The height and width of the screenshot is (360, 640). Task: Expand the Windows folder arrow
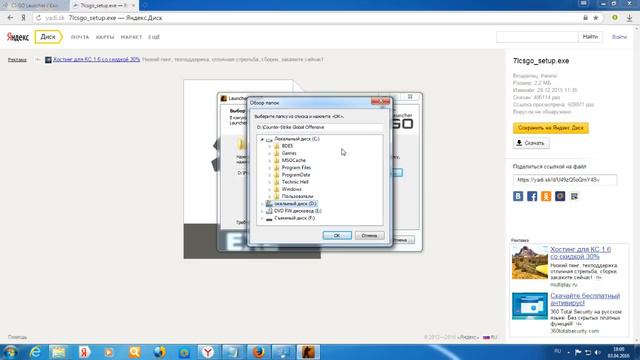pyautogui.click(x=269, y=189)
